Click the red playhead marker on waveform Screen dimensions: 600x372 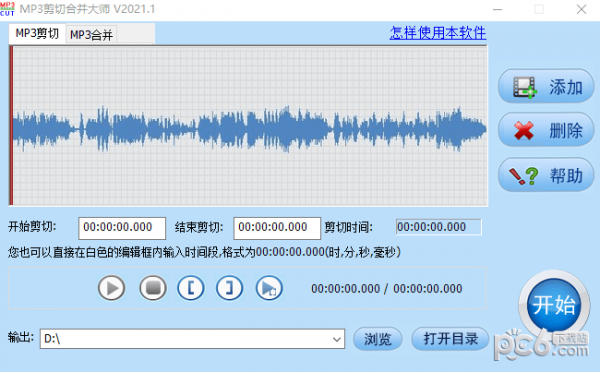pyautogui.click(x=11, y=126)
